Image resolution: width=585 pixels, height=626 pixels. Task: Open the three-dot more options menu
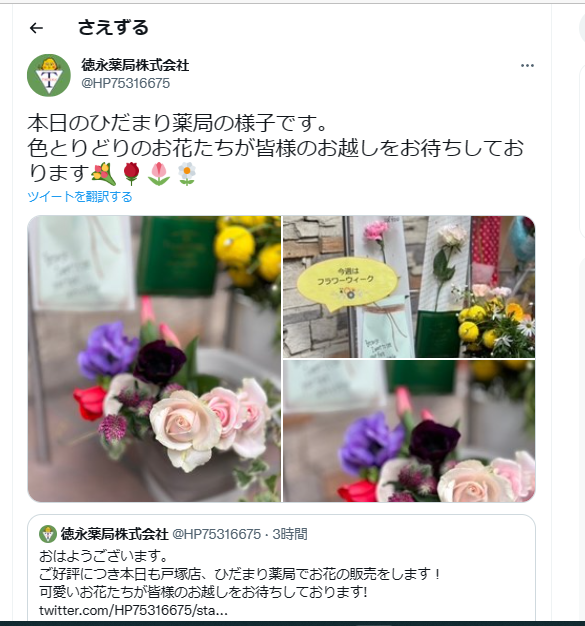527,65
